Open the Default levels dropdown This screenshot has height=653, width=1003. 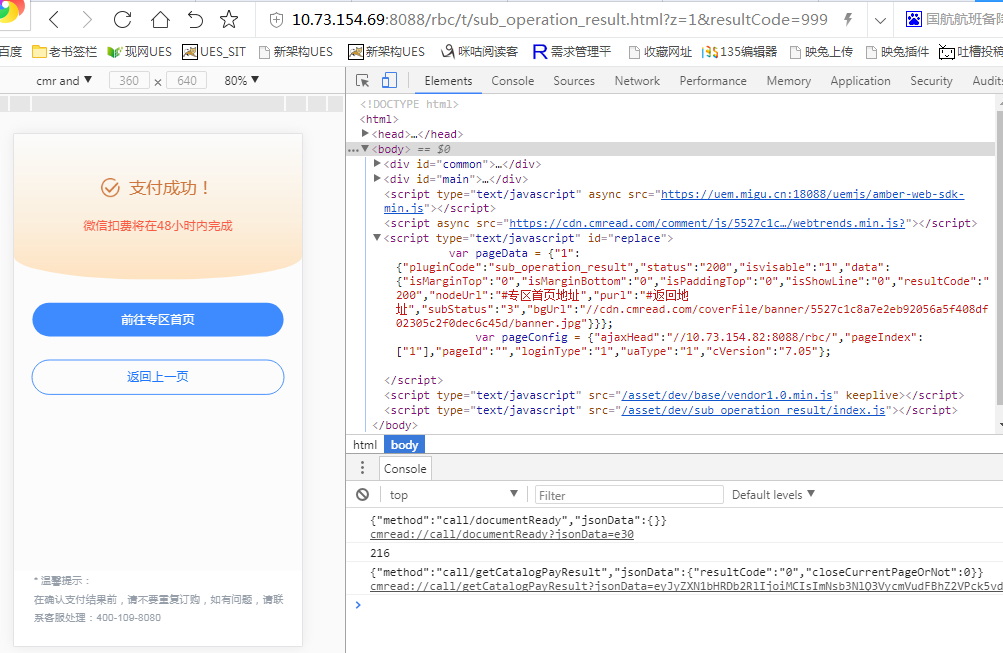[x=773, y=494]
